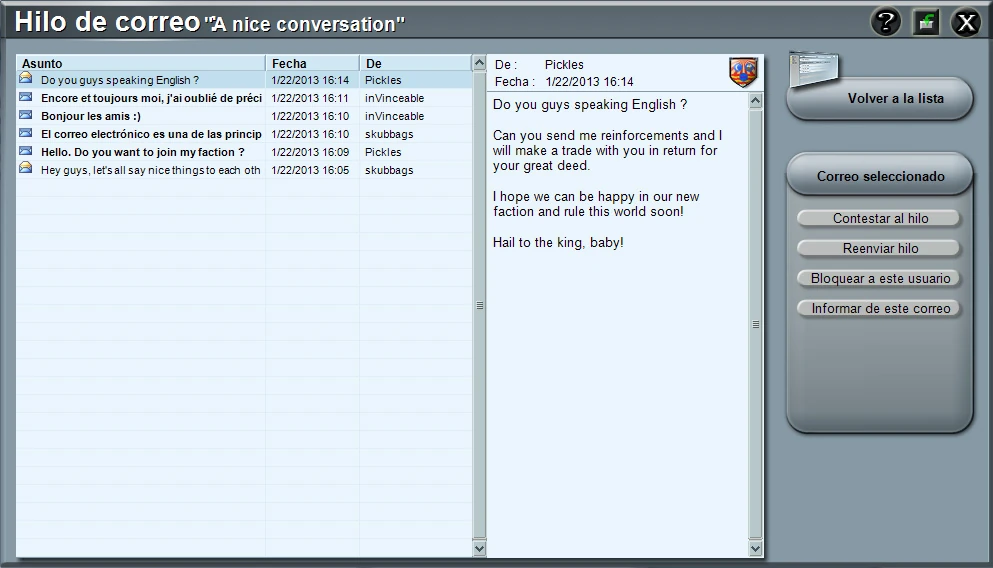993x568 pixels.
Task: Click opened envelope icon for 'Hey guys, let's all say'
Action: pyautogui.click(x=25, y=168)
